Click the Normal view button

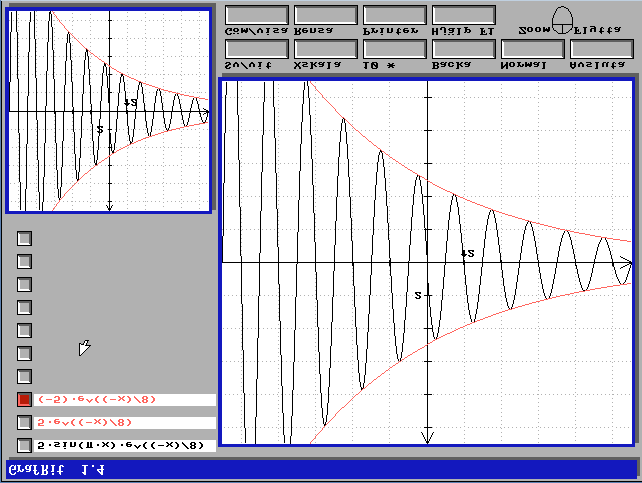(x=533, y=50)
